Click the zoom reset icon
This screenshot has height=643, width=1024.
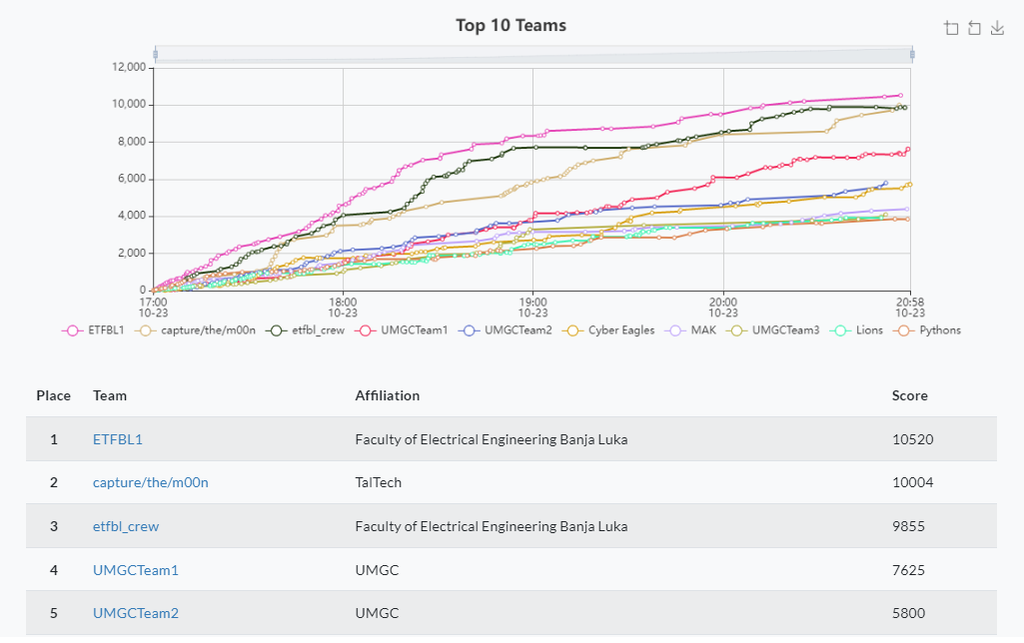coord(974,28)
